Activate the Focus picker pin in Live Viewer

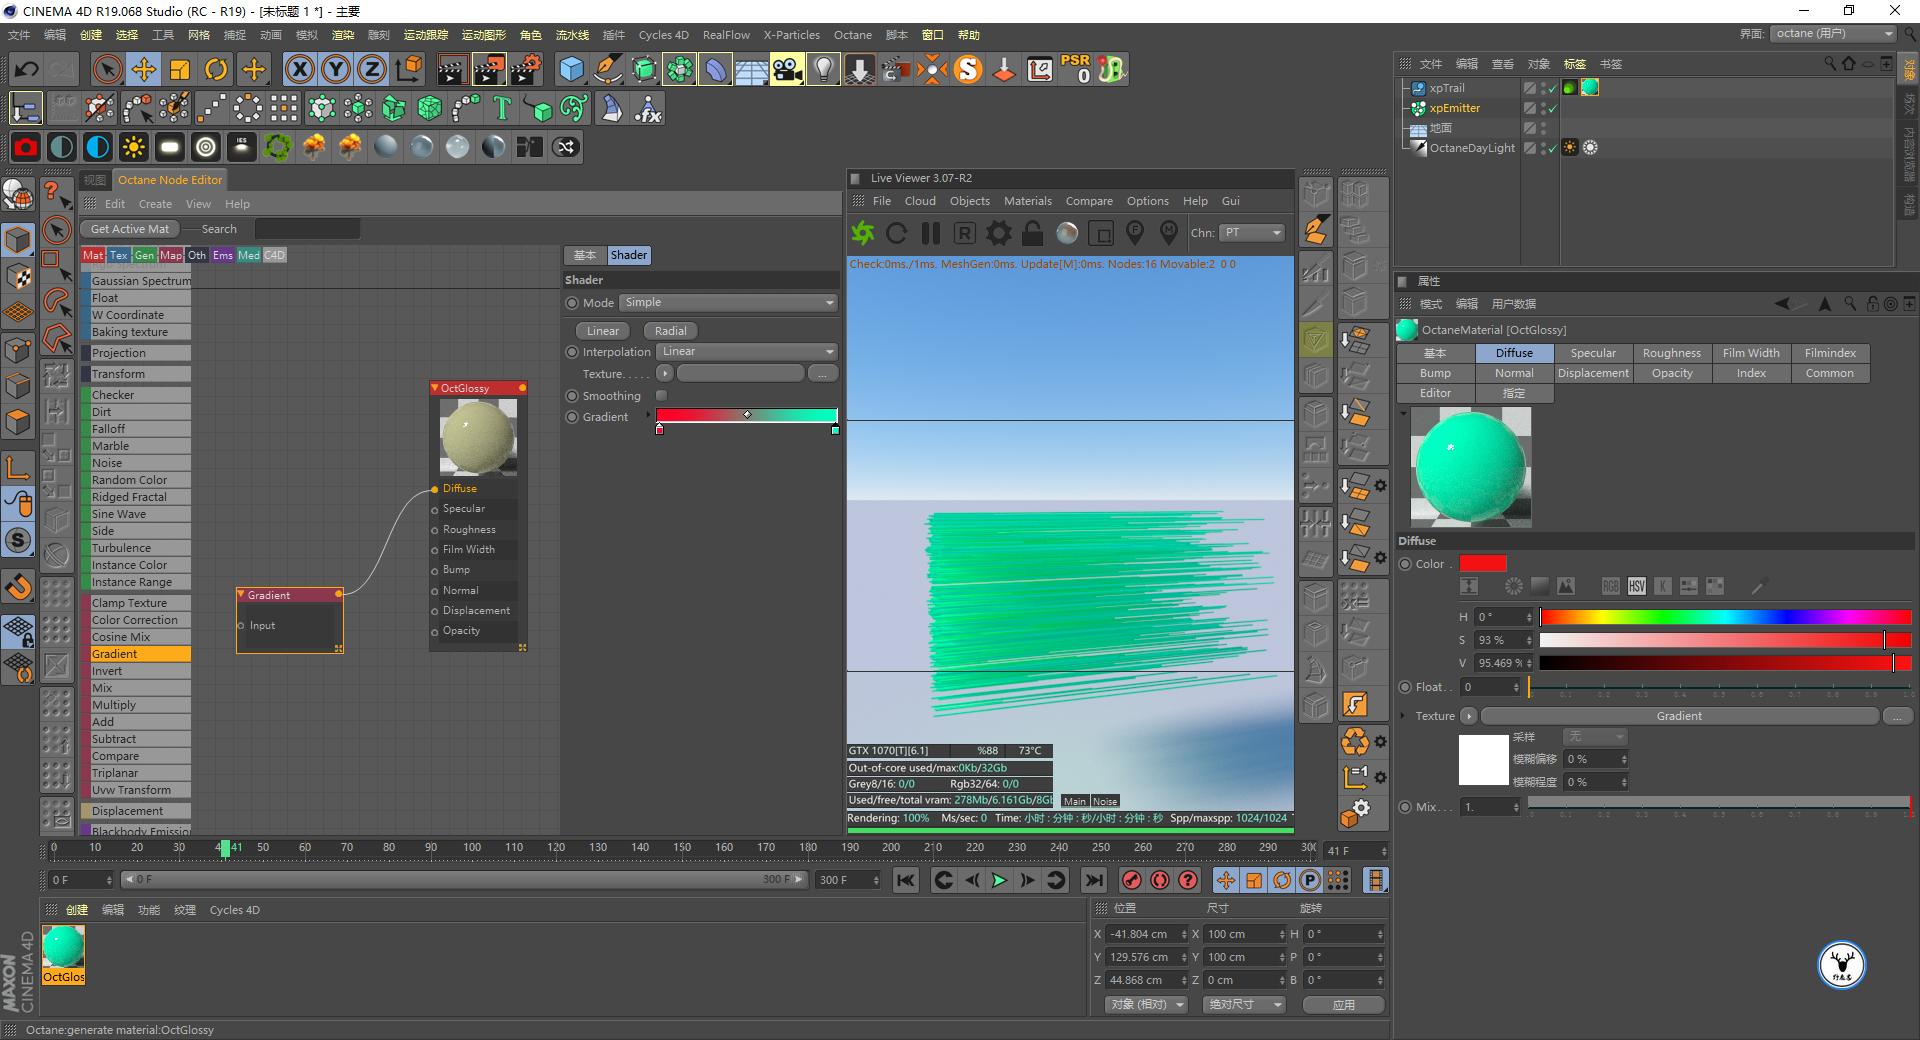click(1135, 232)
